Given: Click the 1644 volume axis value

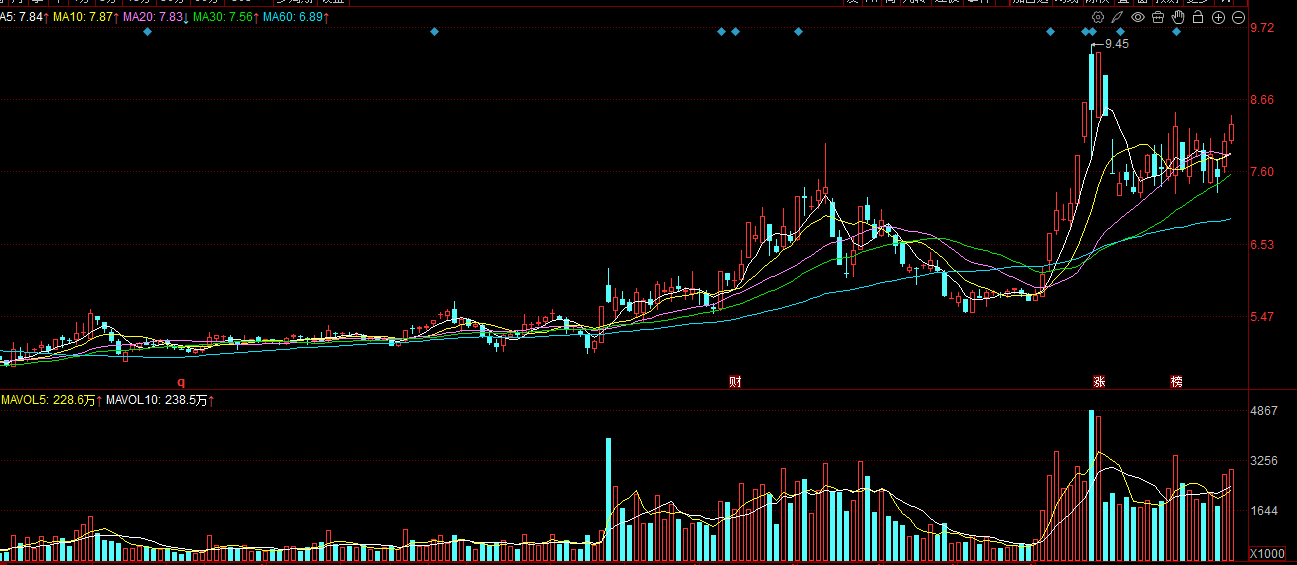Looking at the screenshot, I should tap(1264, 511).
